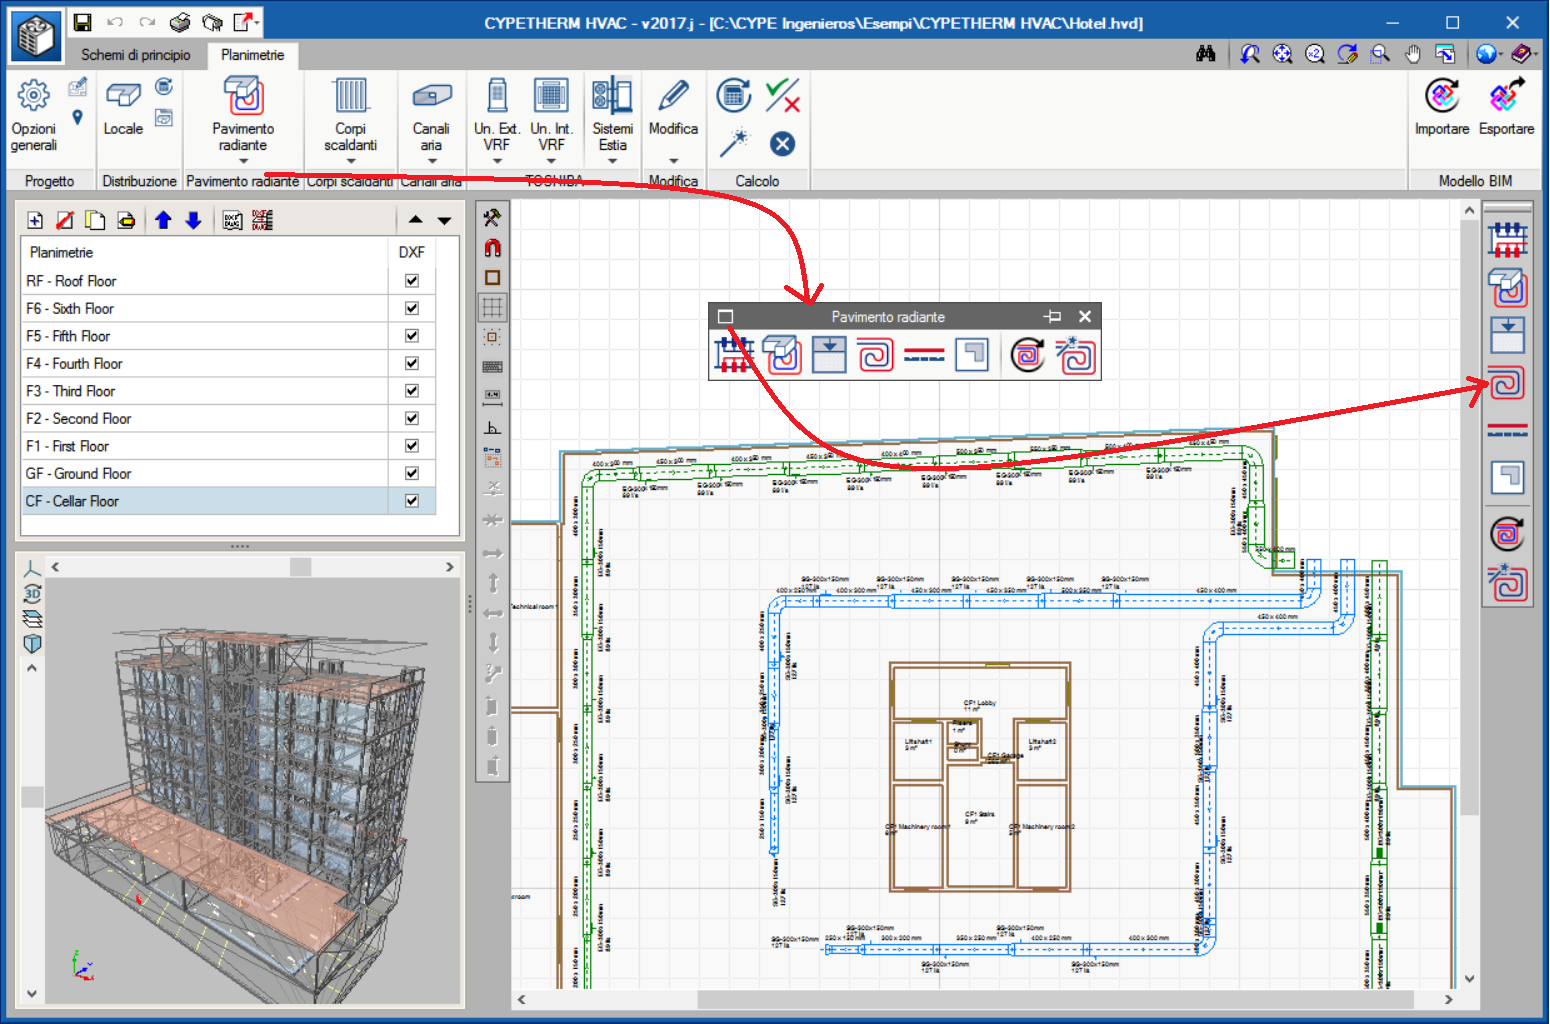Click the binoculars search icon

[1206, 54]
